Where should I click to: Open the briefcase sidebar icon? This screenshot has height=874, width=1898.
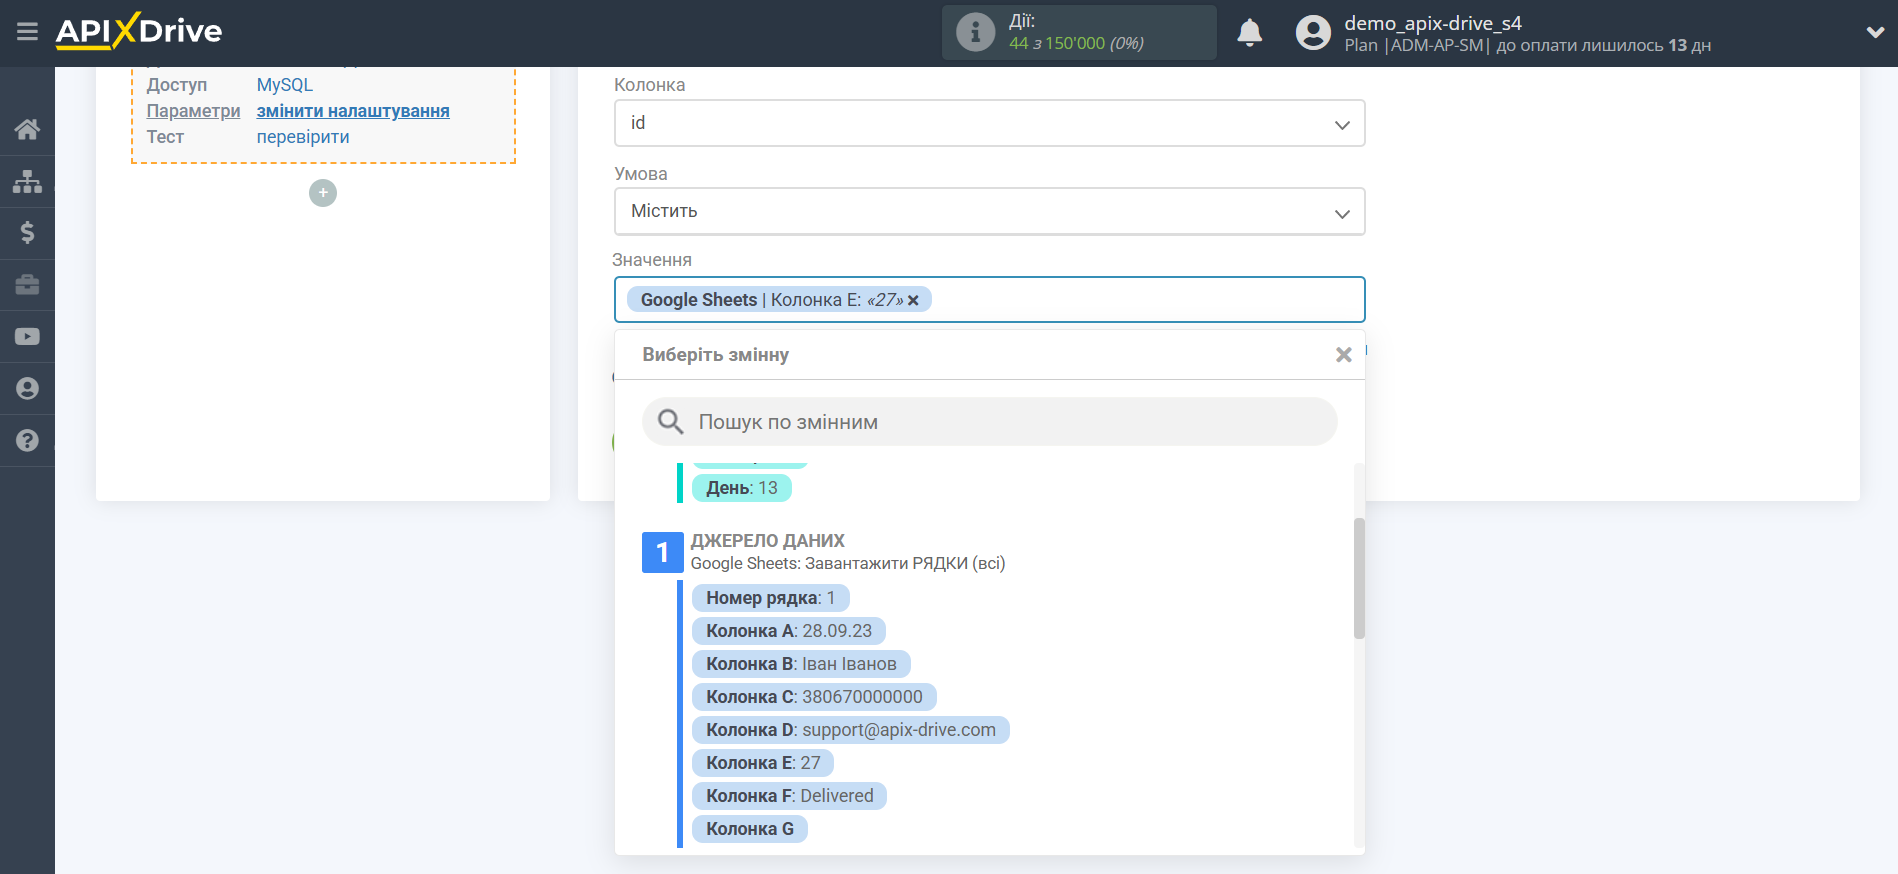tap(27, 285)
